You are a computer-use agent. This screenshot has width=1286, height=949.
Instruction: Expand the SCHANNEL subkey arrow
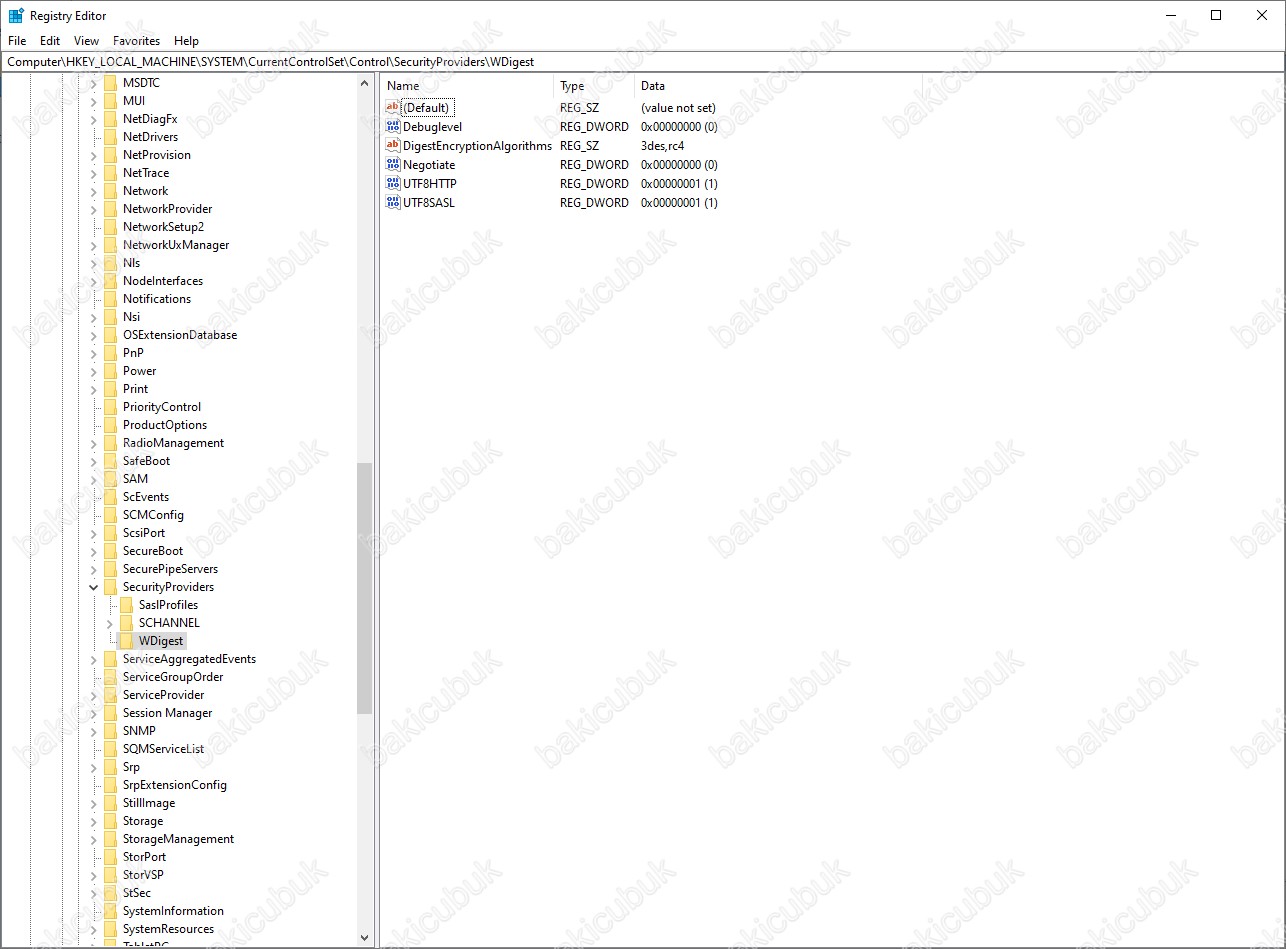pos(110,623)
